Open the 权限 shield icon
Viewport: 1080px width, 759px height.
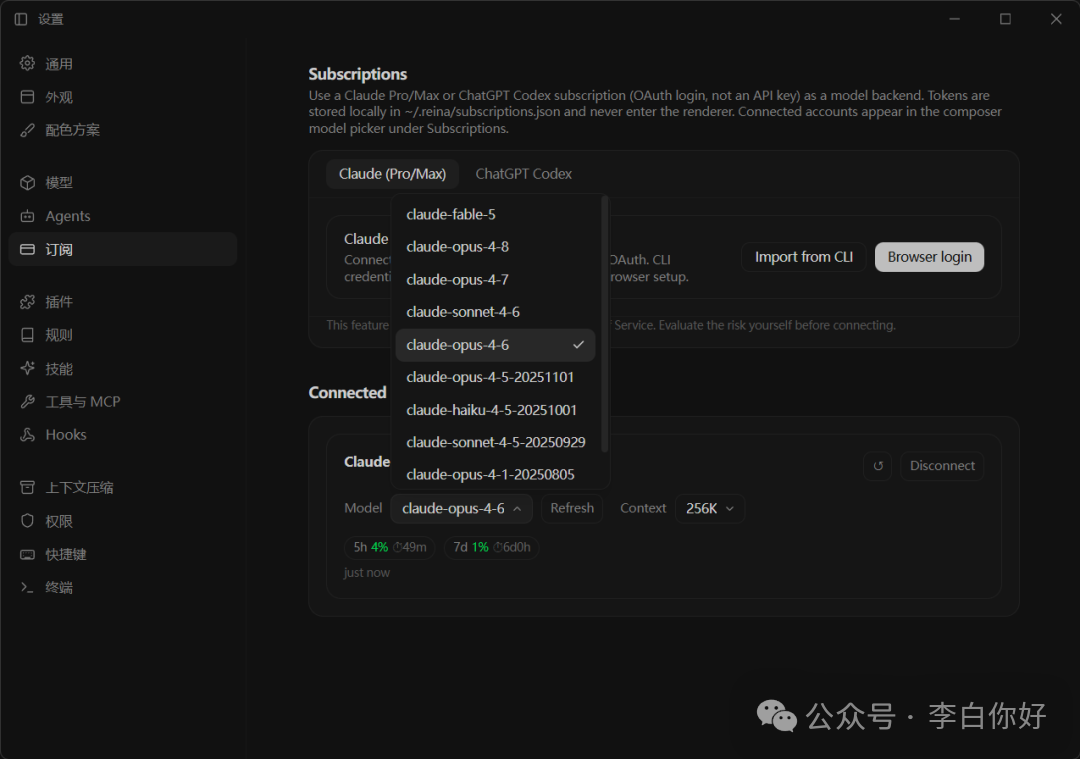[27, 521]
